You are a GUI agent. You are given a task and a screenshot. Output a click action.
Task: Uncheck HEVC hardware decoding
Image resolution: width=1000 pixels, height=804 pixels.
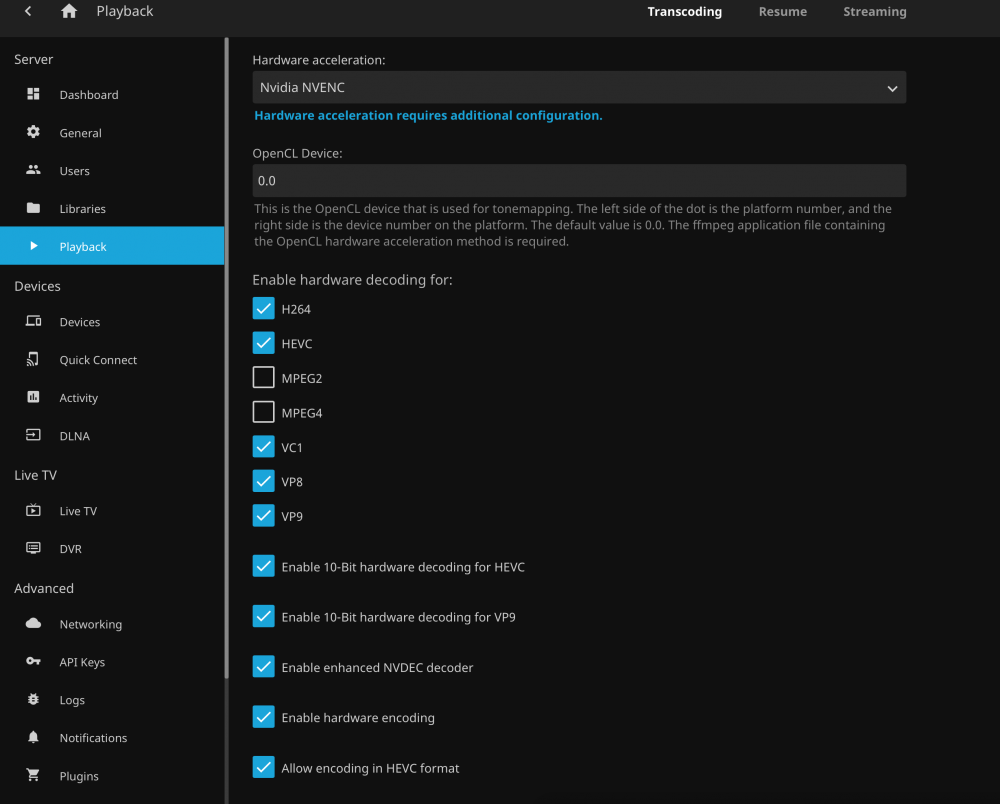[x=263, y=343]
